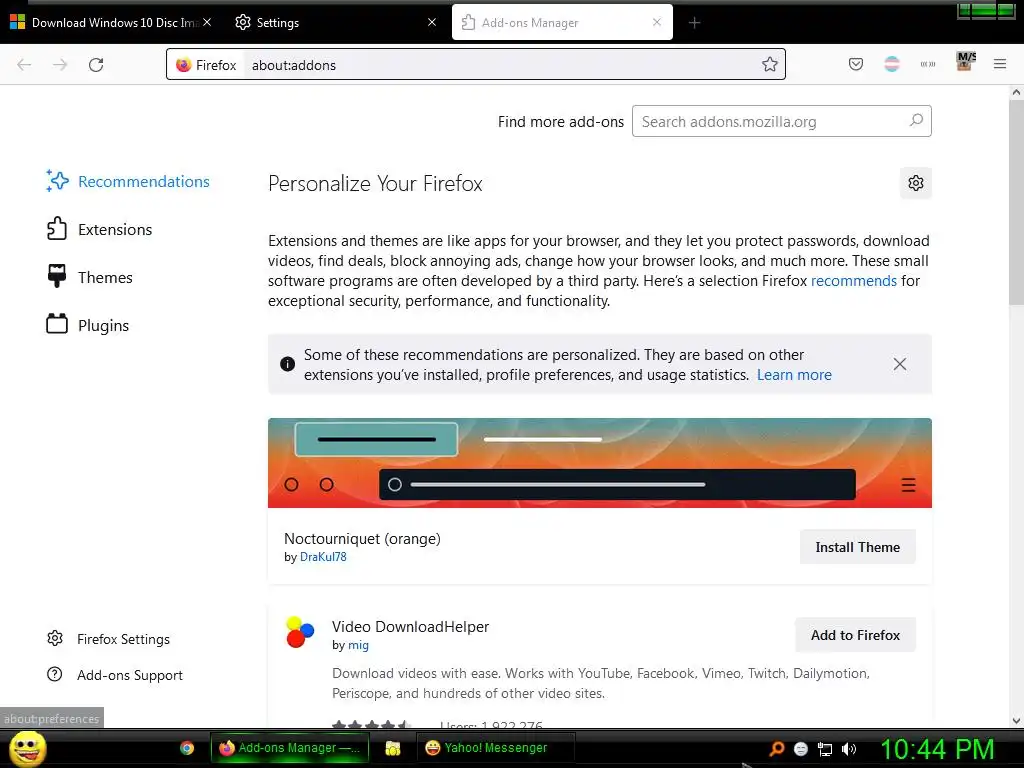Reload the current page
The image size is (1024, 768).
click(96, 65)
